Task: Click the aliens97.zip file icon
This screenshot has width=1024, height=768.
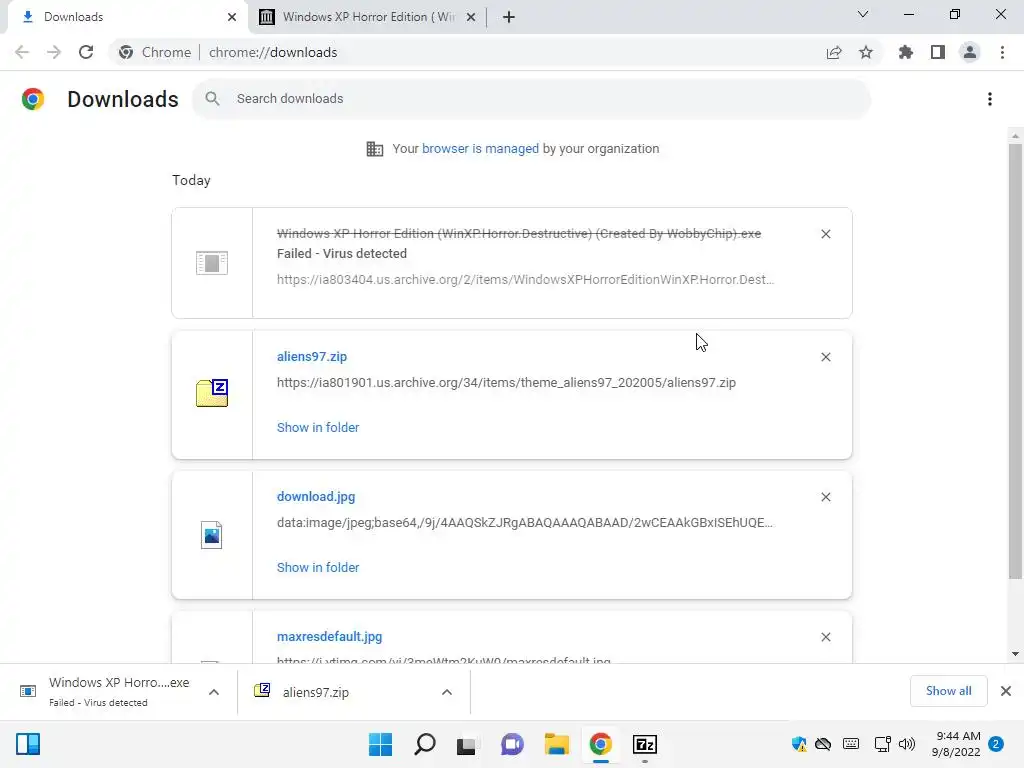Action: point(212,392)
